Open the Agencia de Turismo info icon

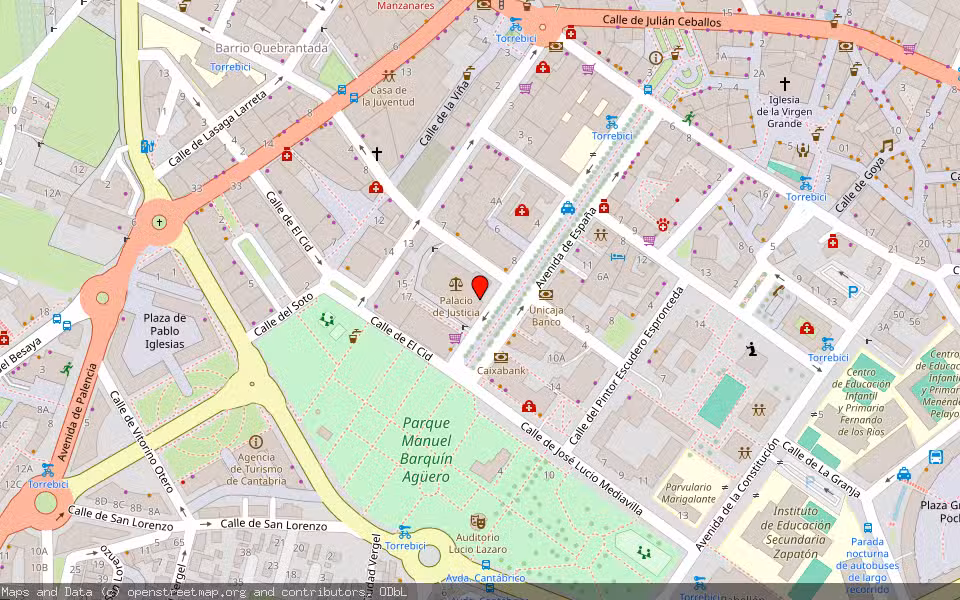256,441
